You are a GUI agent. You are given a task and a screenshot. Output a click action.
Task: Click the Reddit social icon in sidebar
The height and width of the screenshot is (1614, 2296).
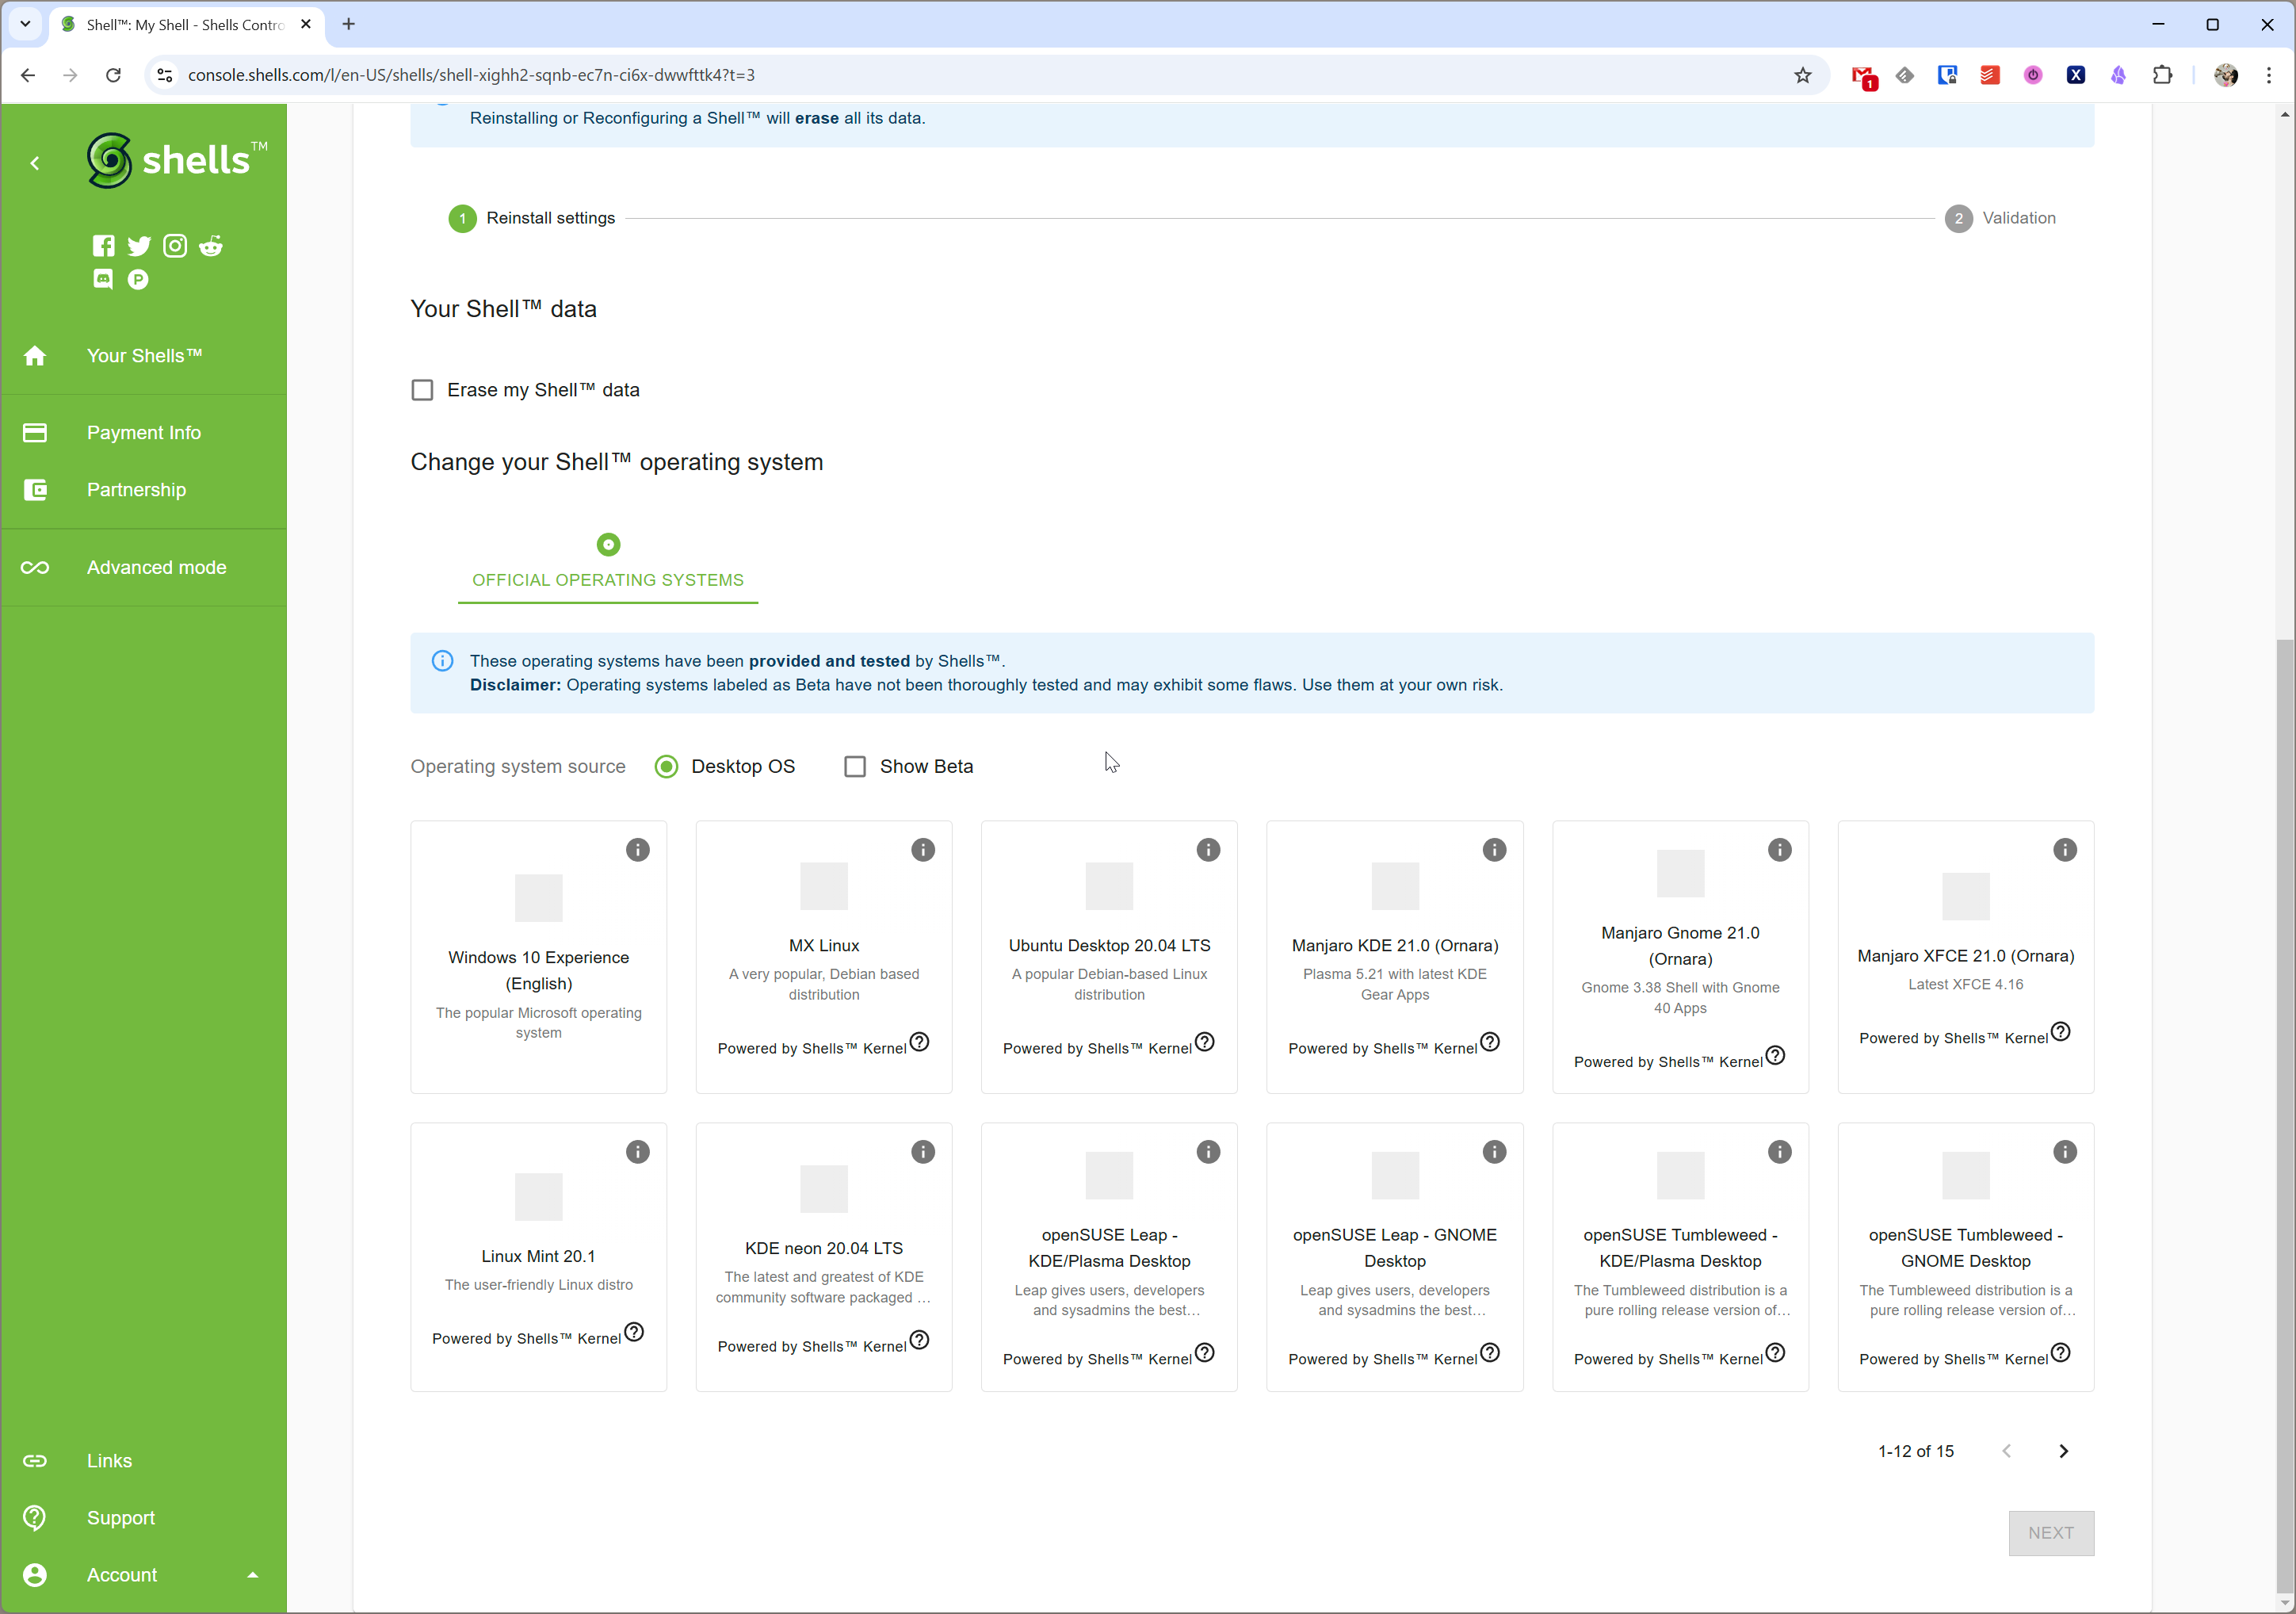[x=210, y=246]
